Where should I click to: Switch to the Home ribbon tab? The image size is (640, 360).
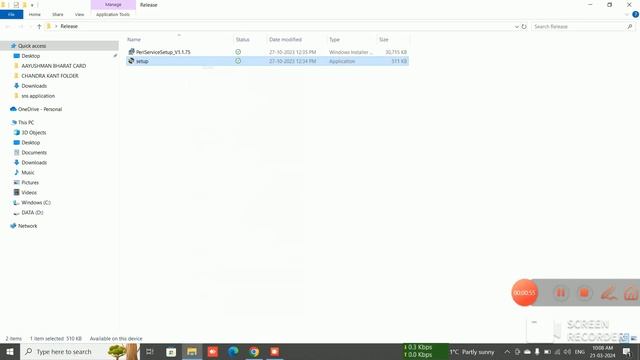[x=35, y=14]
